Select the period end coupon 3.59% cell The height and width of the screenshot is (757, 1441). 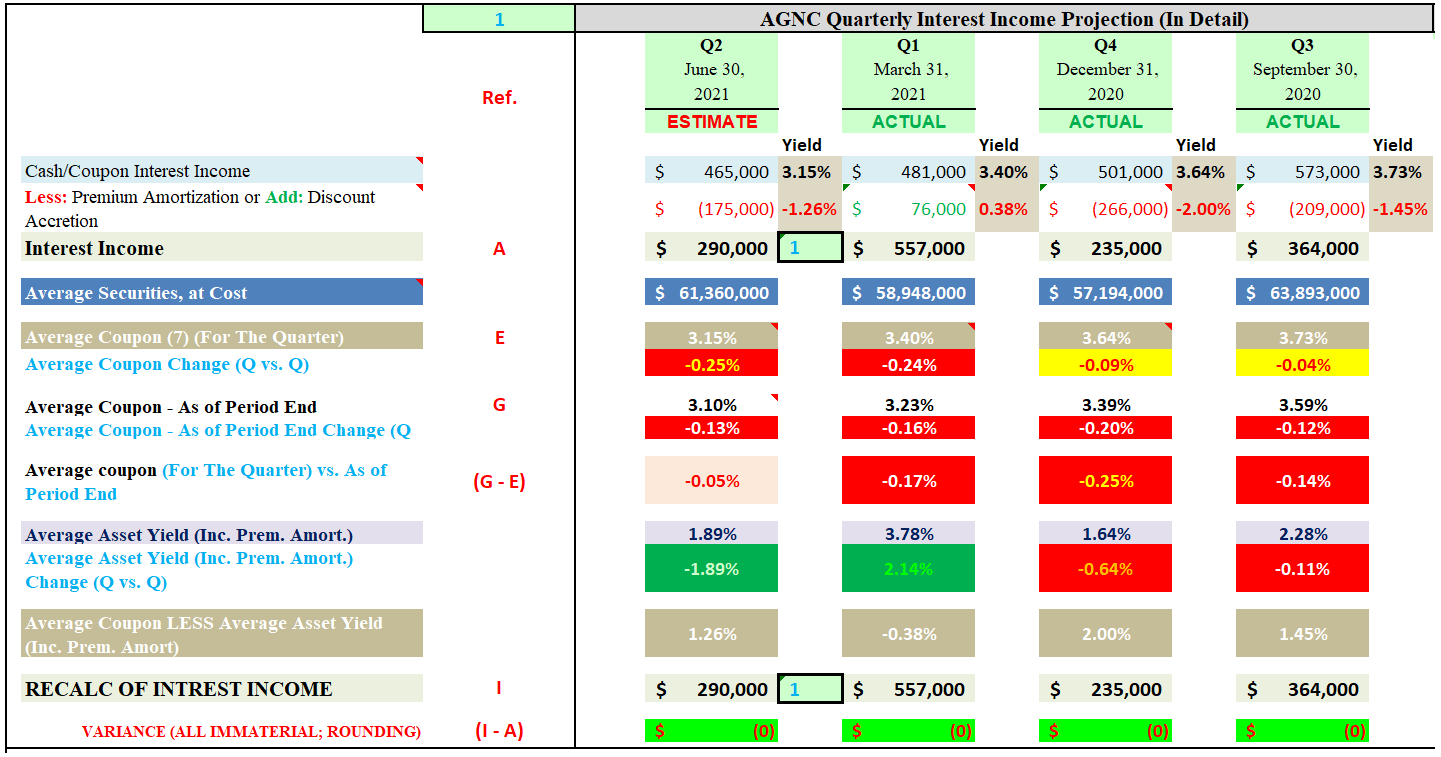[x=1302, y=405]
